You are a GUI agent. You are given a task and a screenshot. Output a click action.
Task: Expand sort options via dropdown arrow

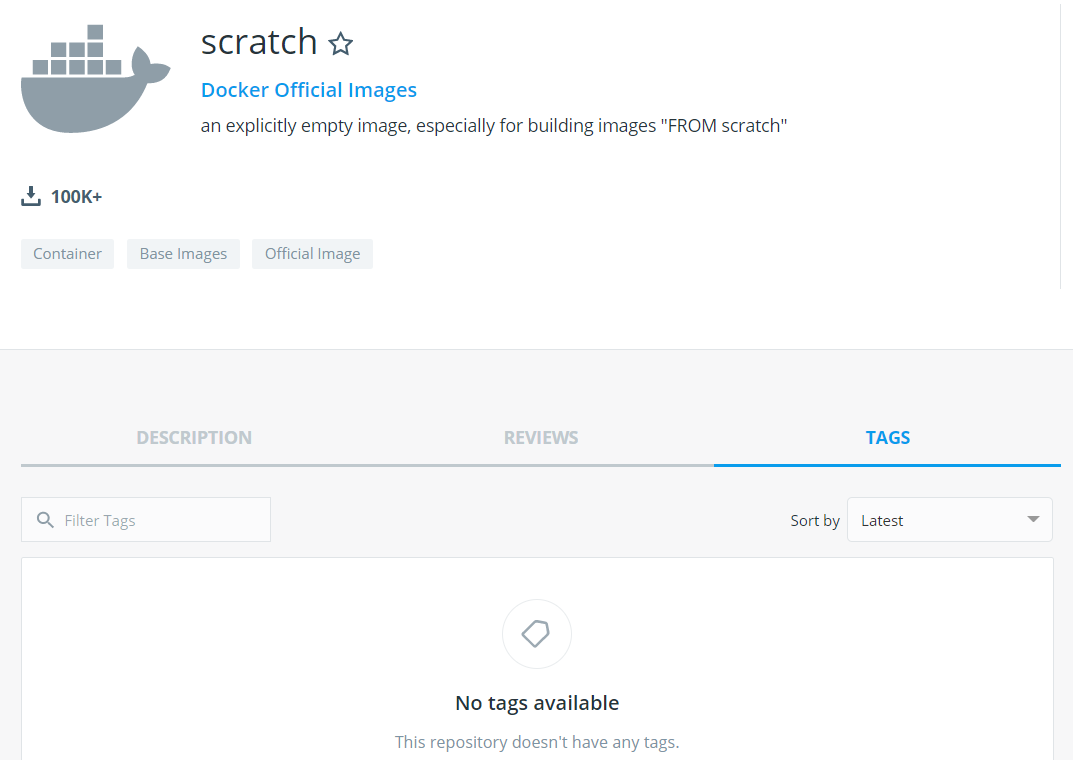[1033, 519]
